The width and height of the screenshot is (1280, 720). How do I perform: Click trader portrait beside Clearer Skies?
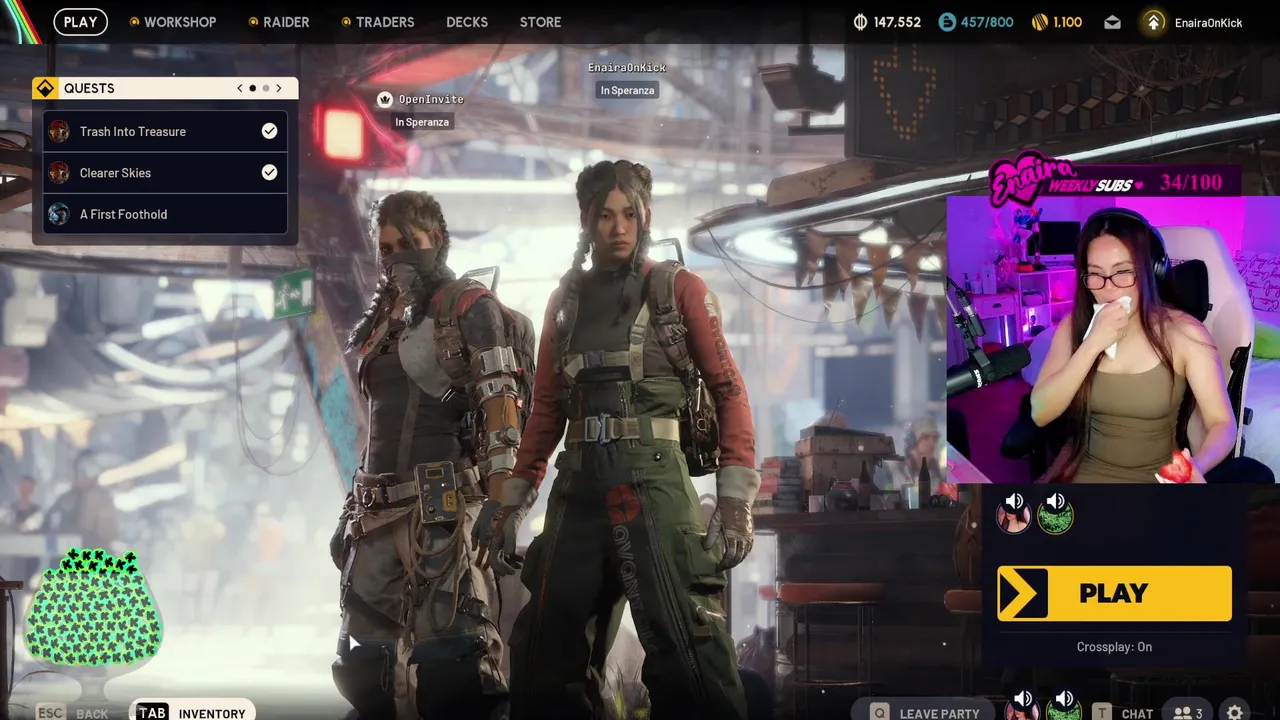click(59, 173)
